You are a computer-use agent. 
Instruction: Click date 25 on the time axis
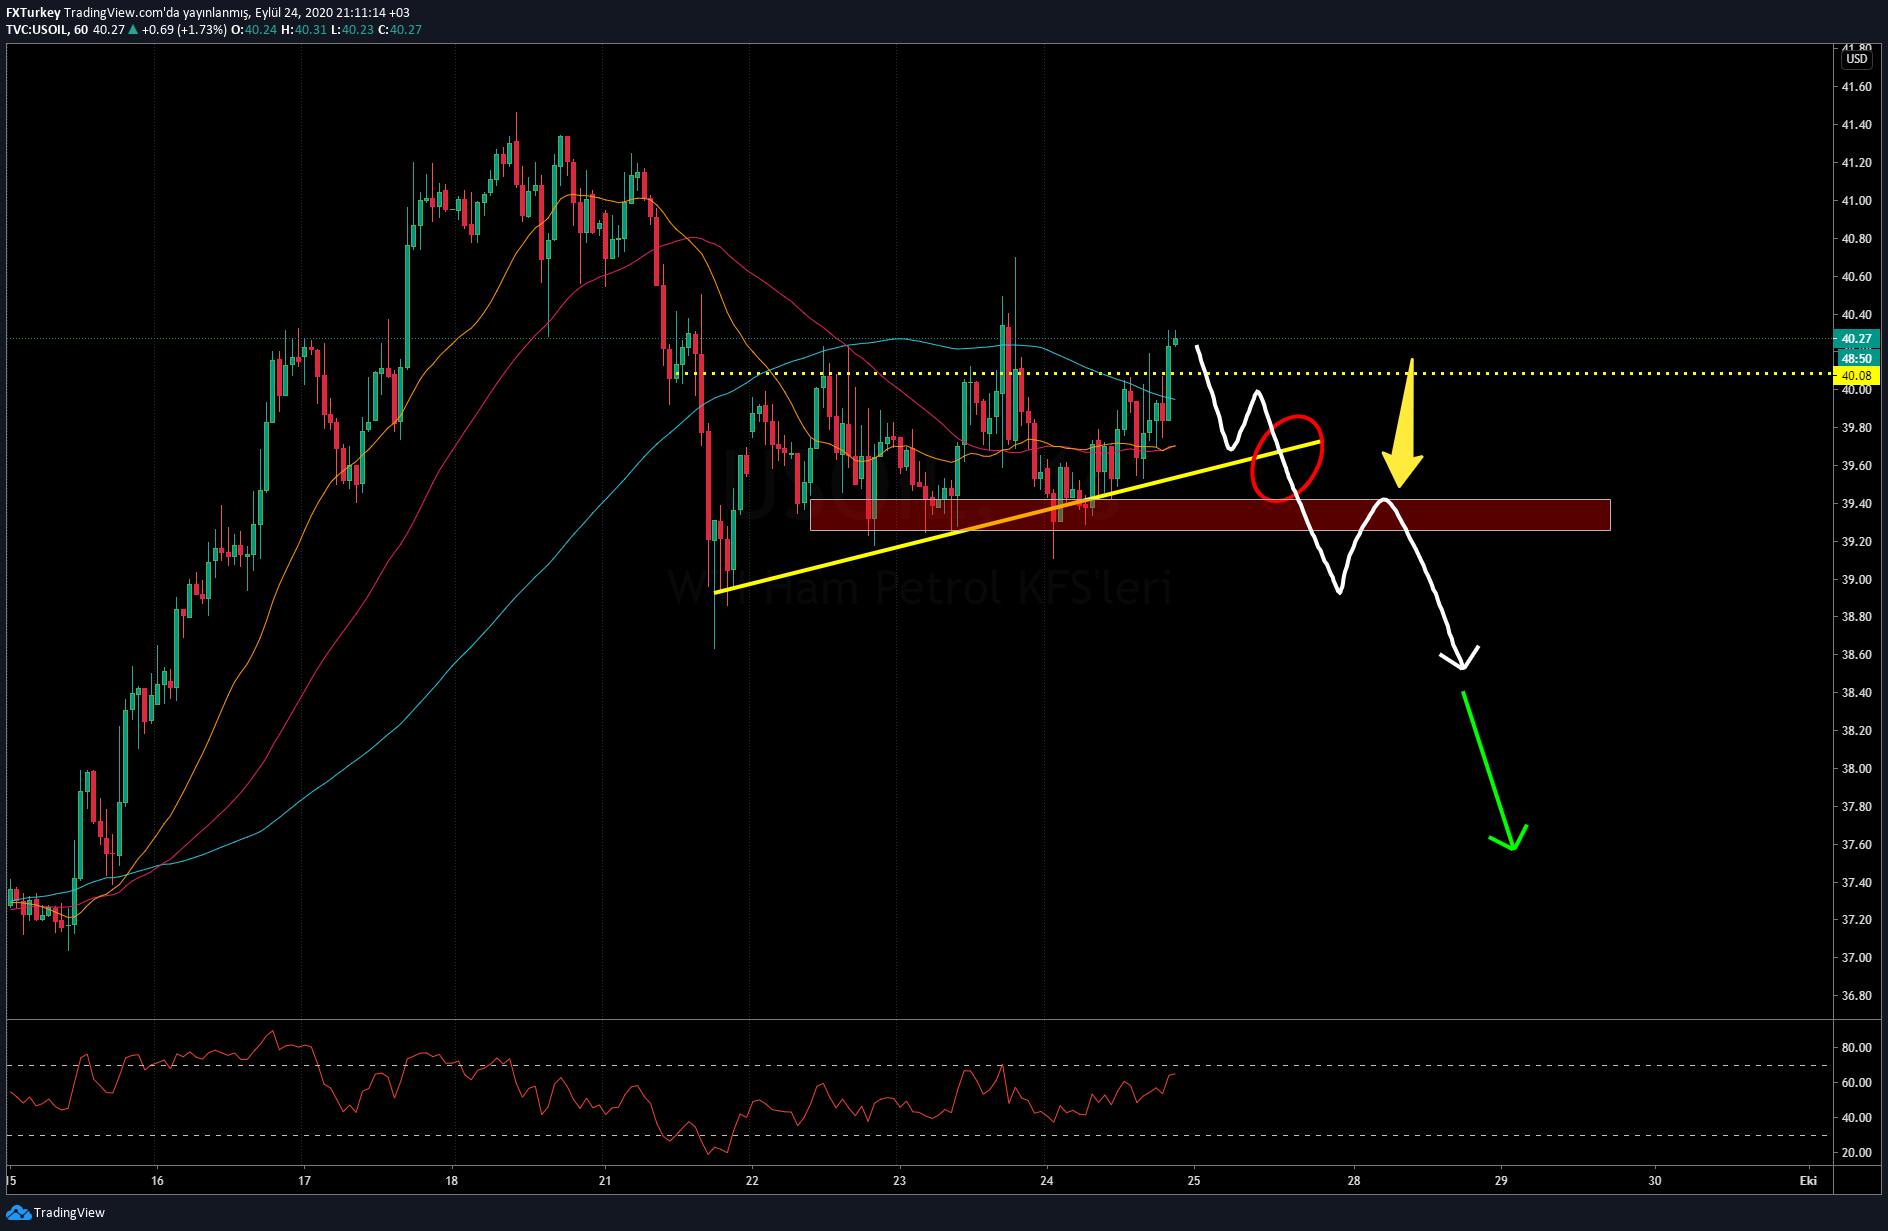tap(1193, 1181)
